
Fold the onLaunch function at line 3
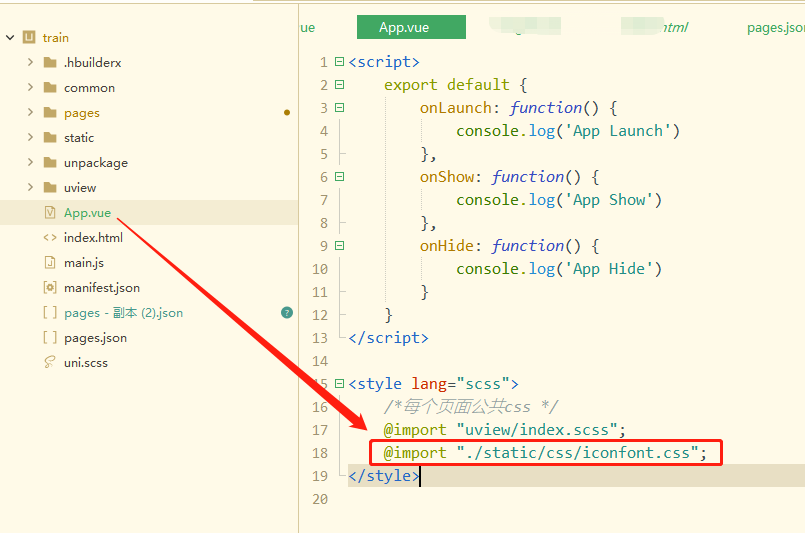[339, 107]
